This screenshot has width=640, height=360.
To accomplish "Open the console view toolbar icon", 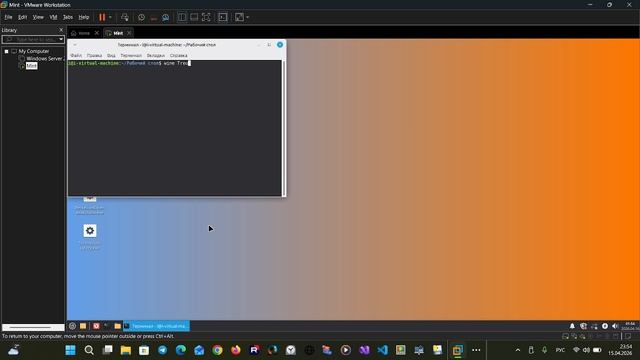I will click(x=223, y=17).
